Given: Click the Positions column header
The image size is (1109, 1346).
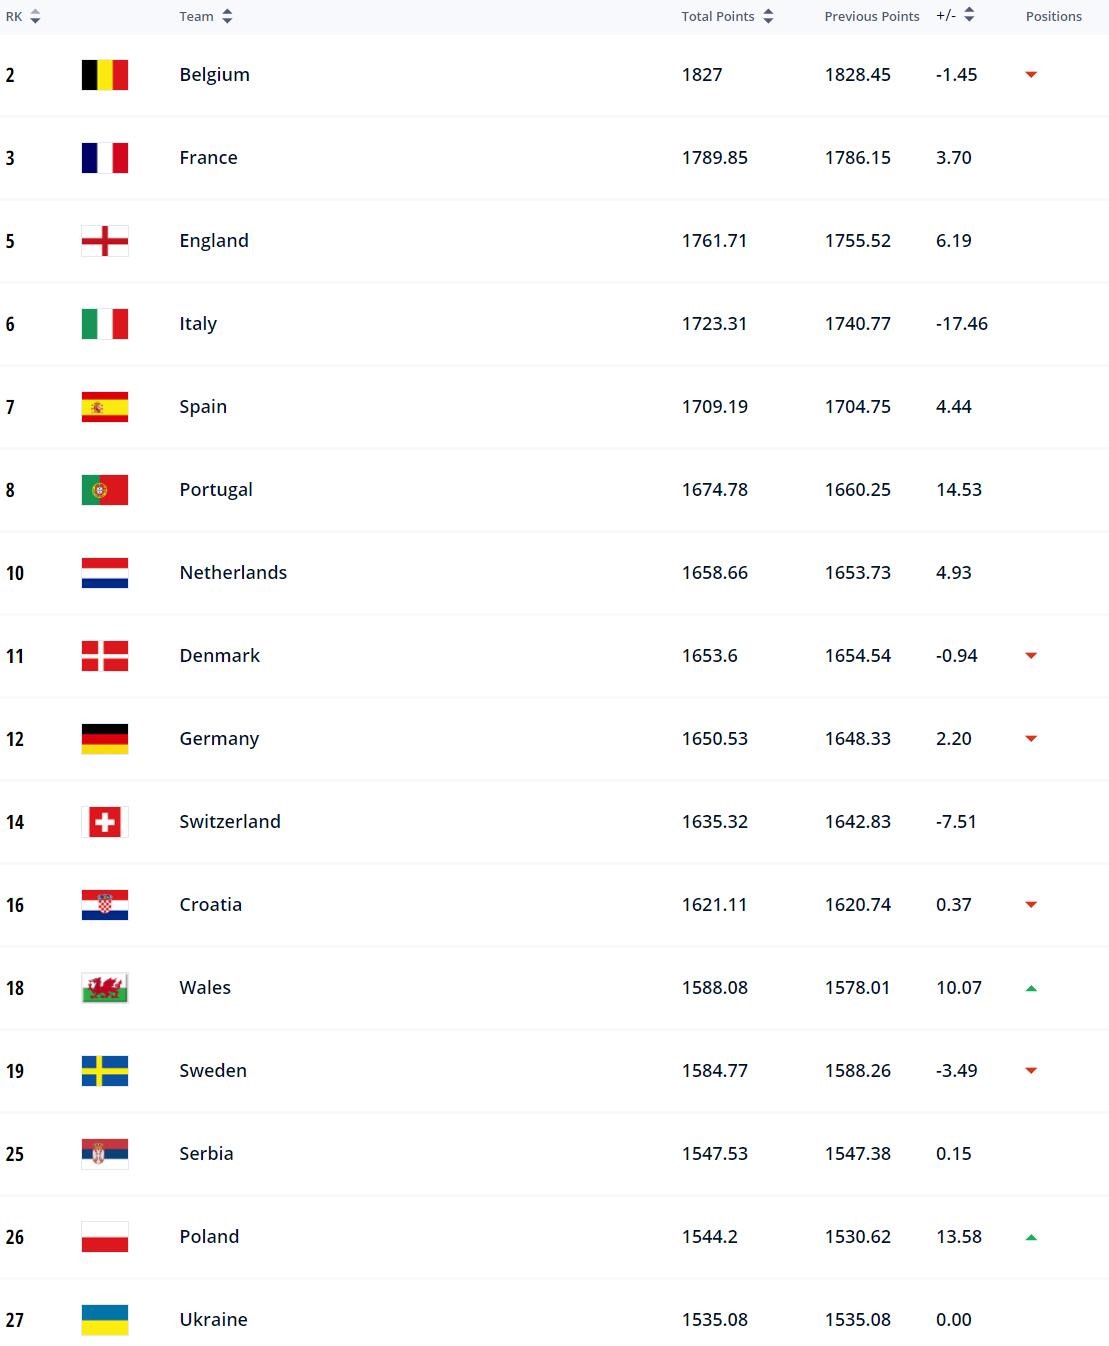Looking at the screenshot, I should [1053, 17].
